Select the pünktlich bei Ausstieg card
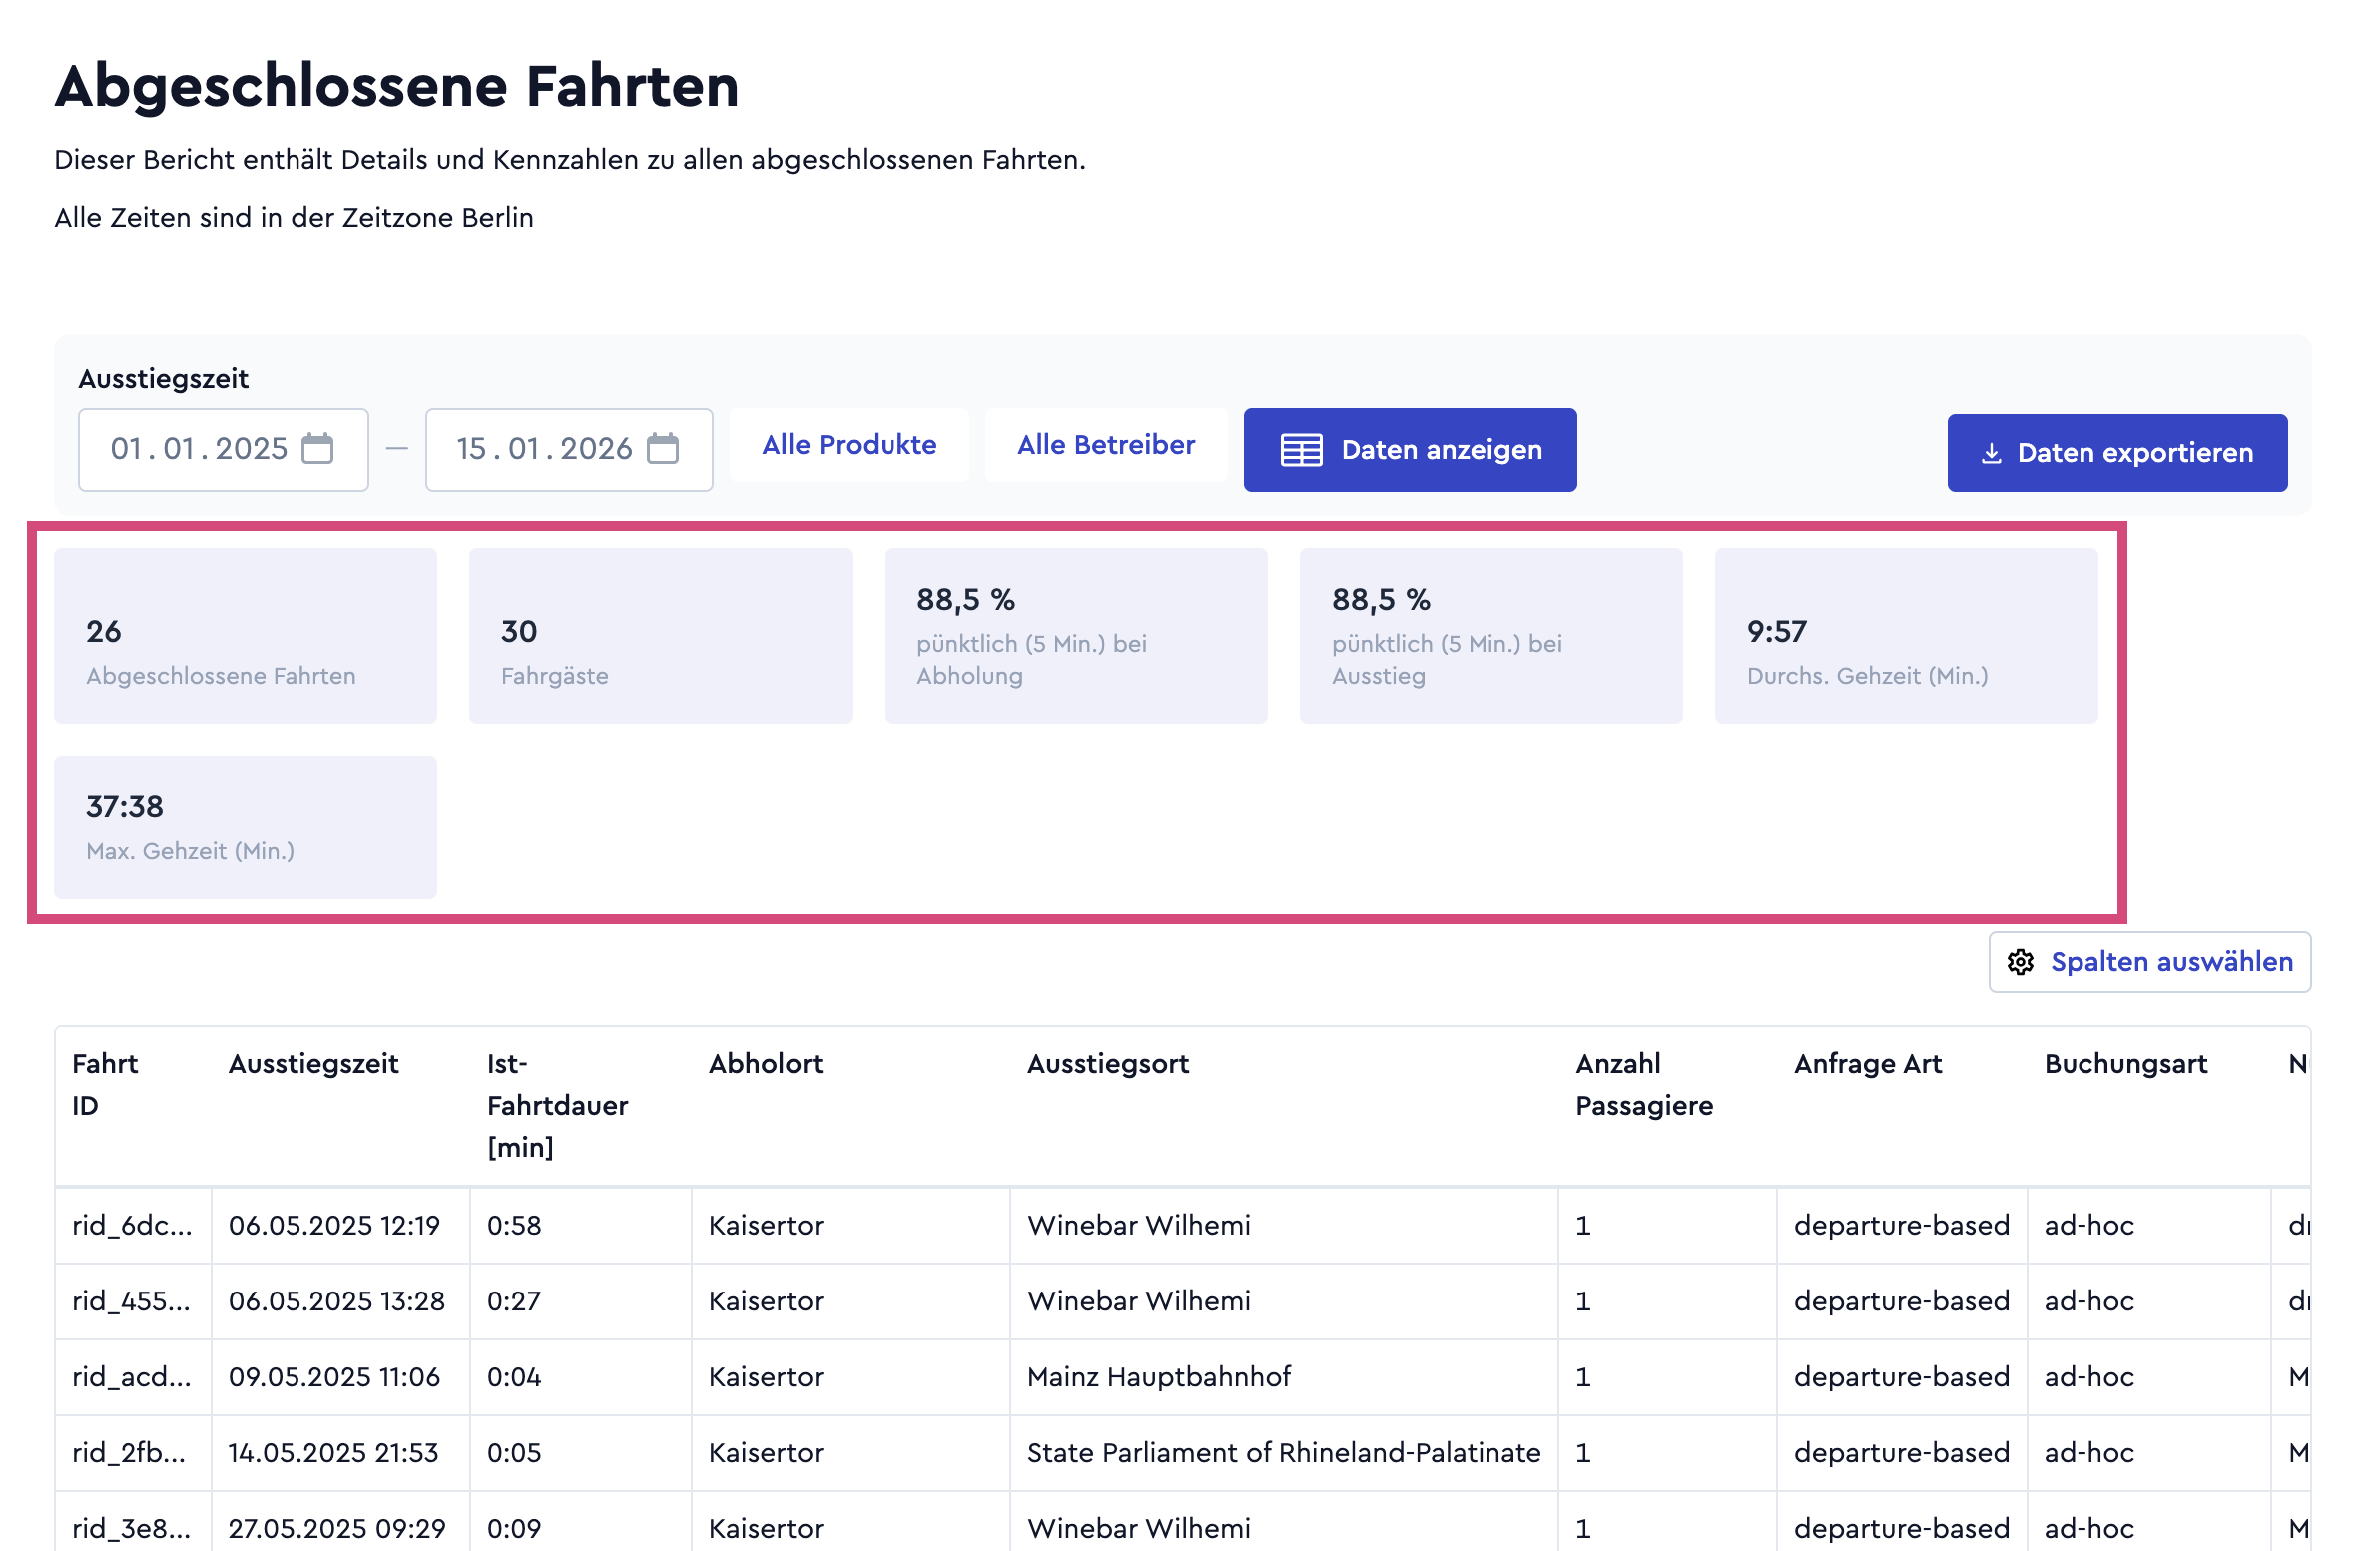This screenshot has height=1551, width=2380. (1491, 636)
